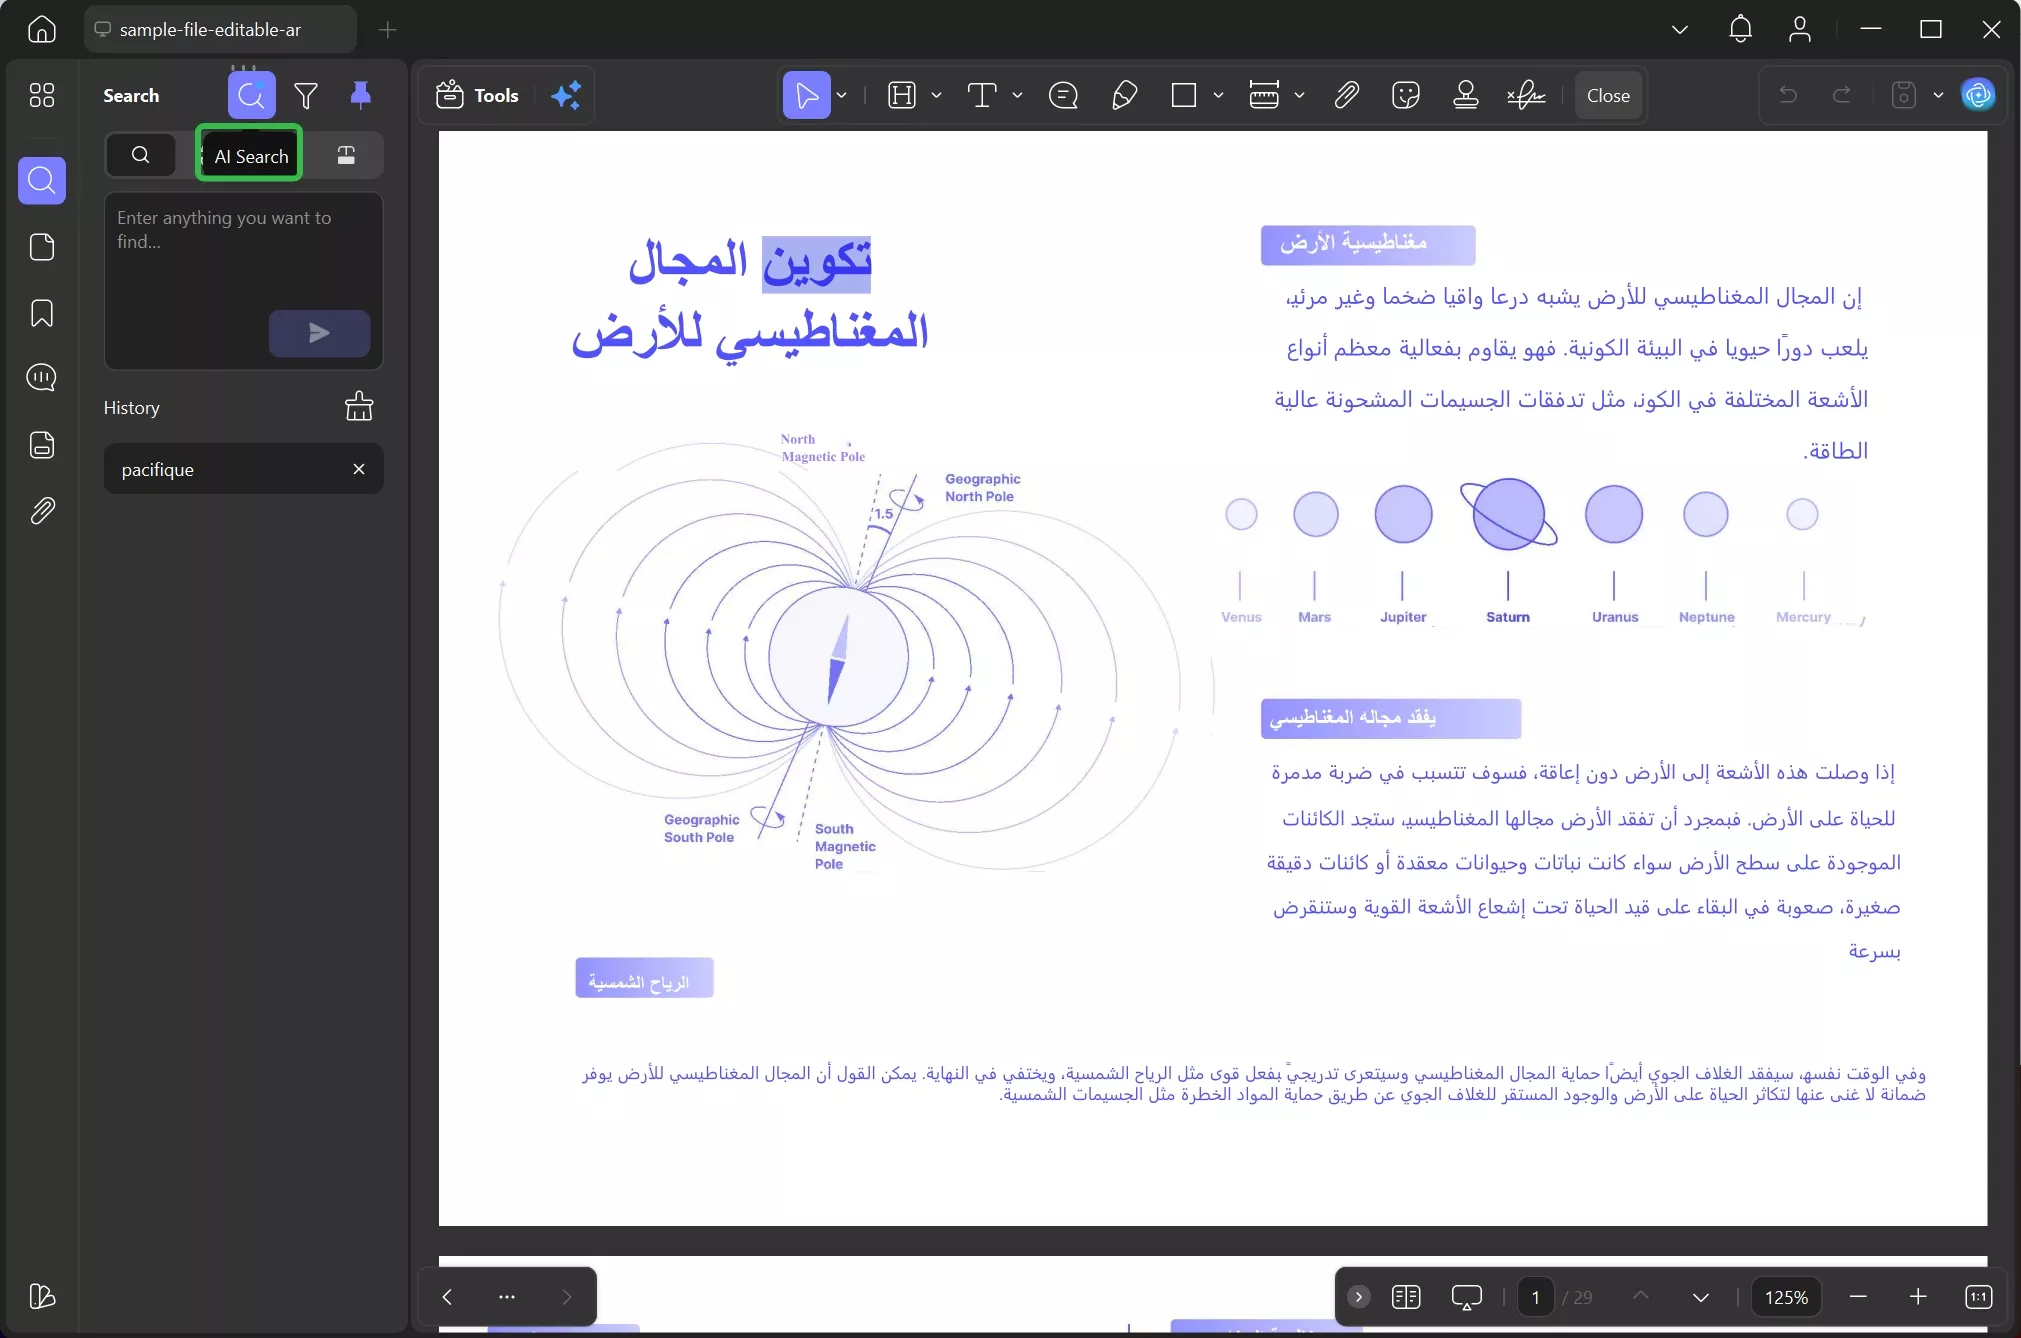Open the search Filter options
This screenshot has height=1338, width=2021.
point(306,94)
